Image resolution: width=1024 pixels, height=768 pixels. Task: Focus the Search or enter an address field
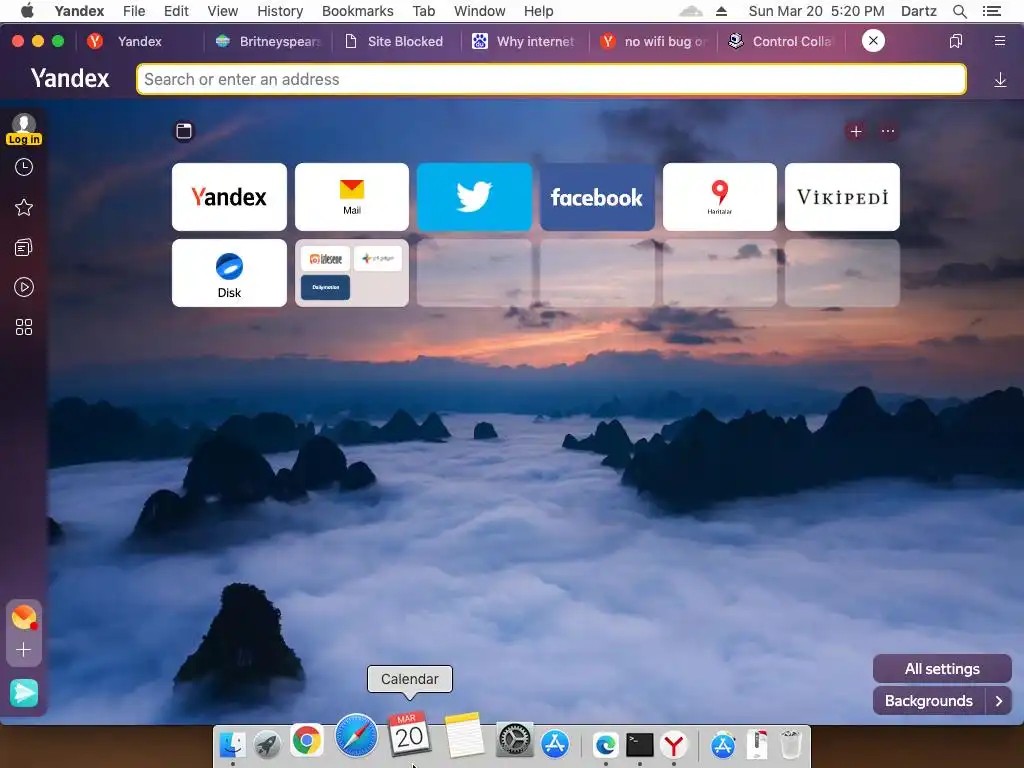click(551, 79)
